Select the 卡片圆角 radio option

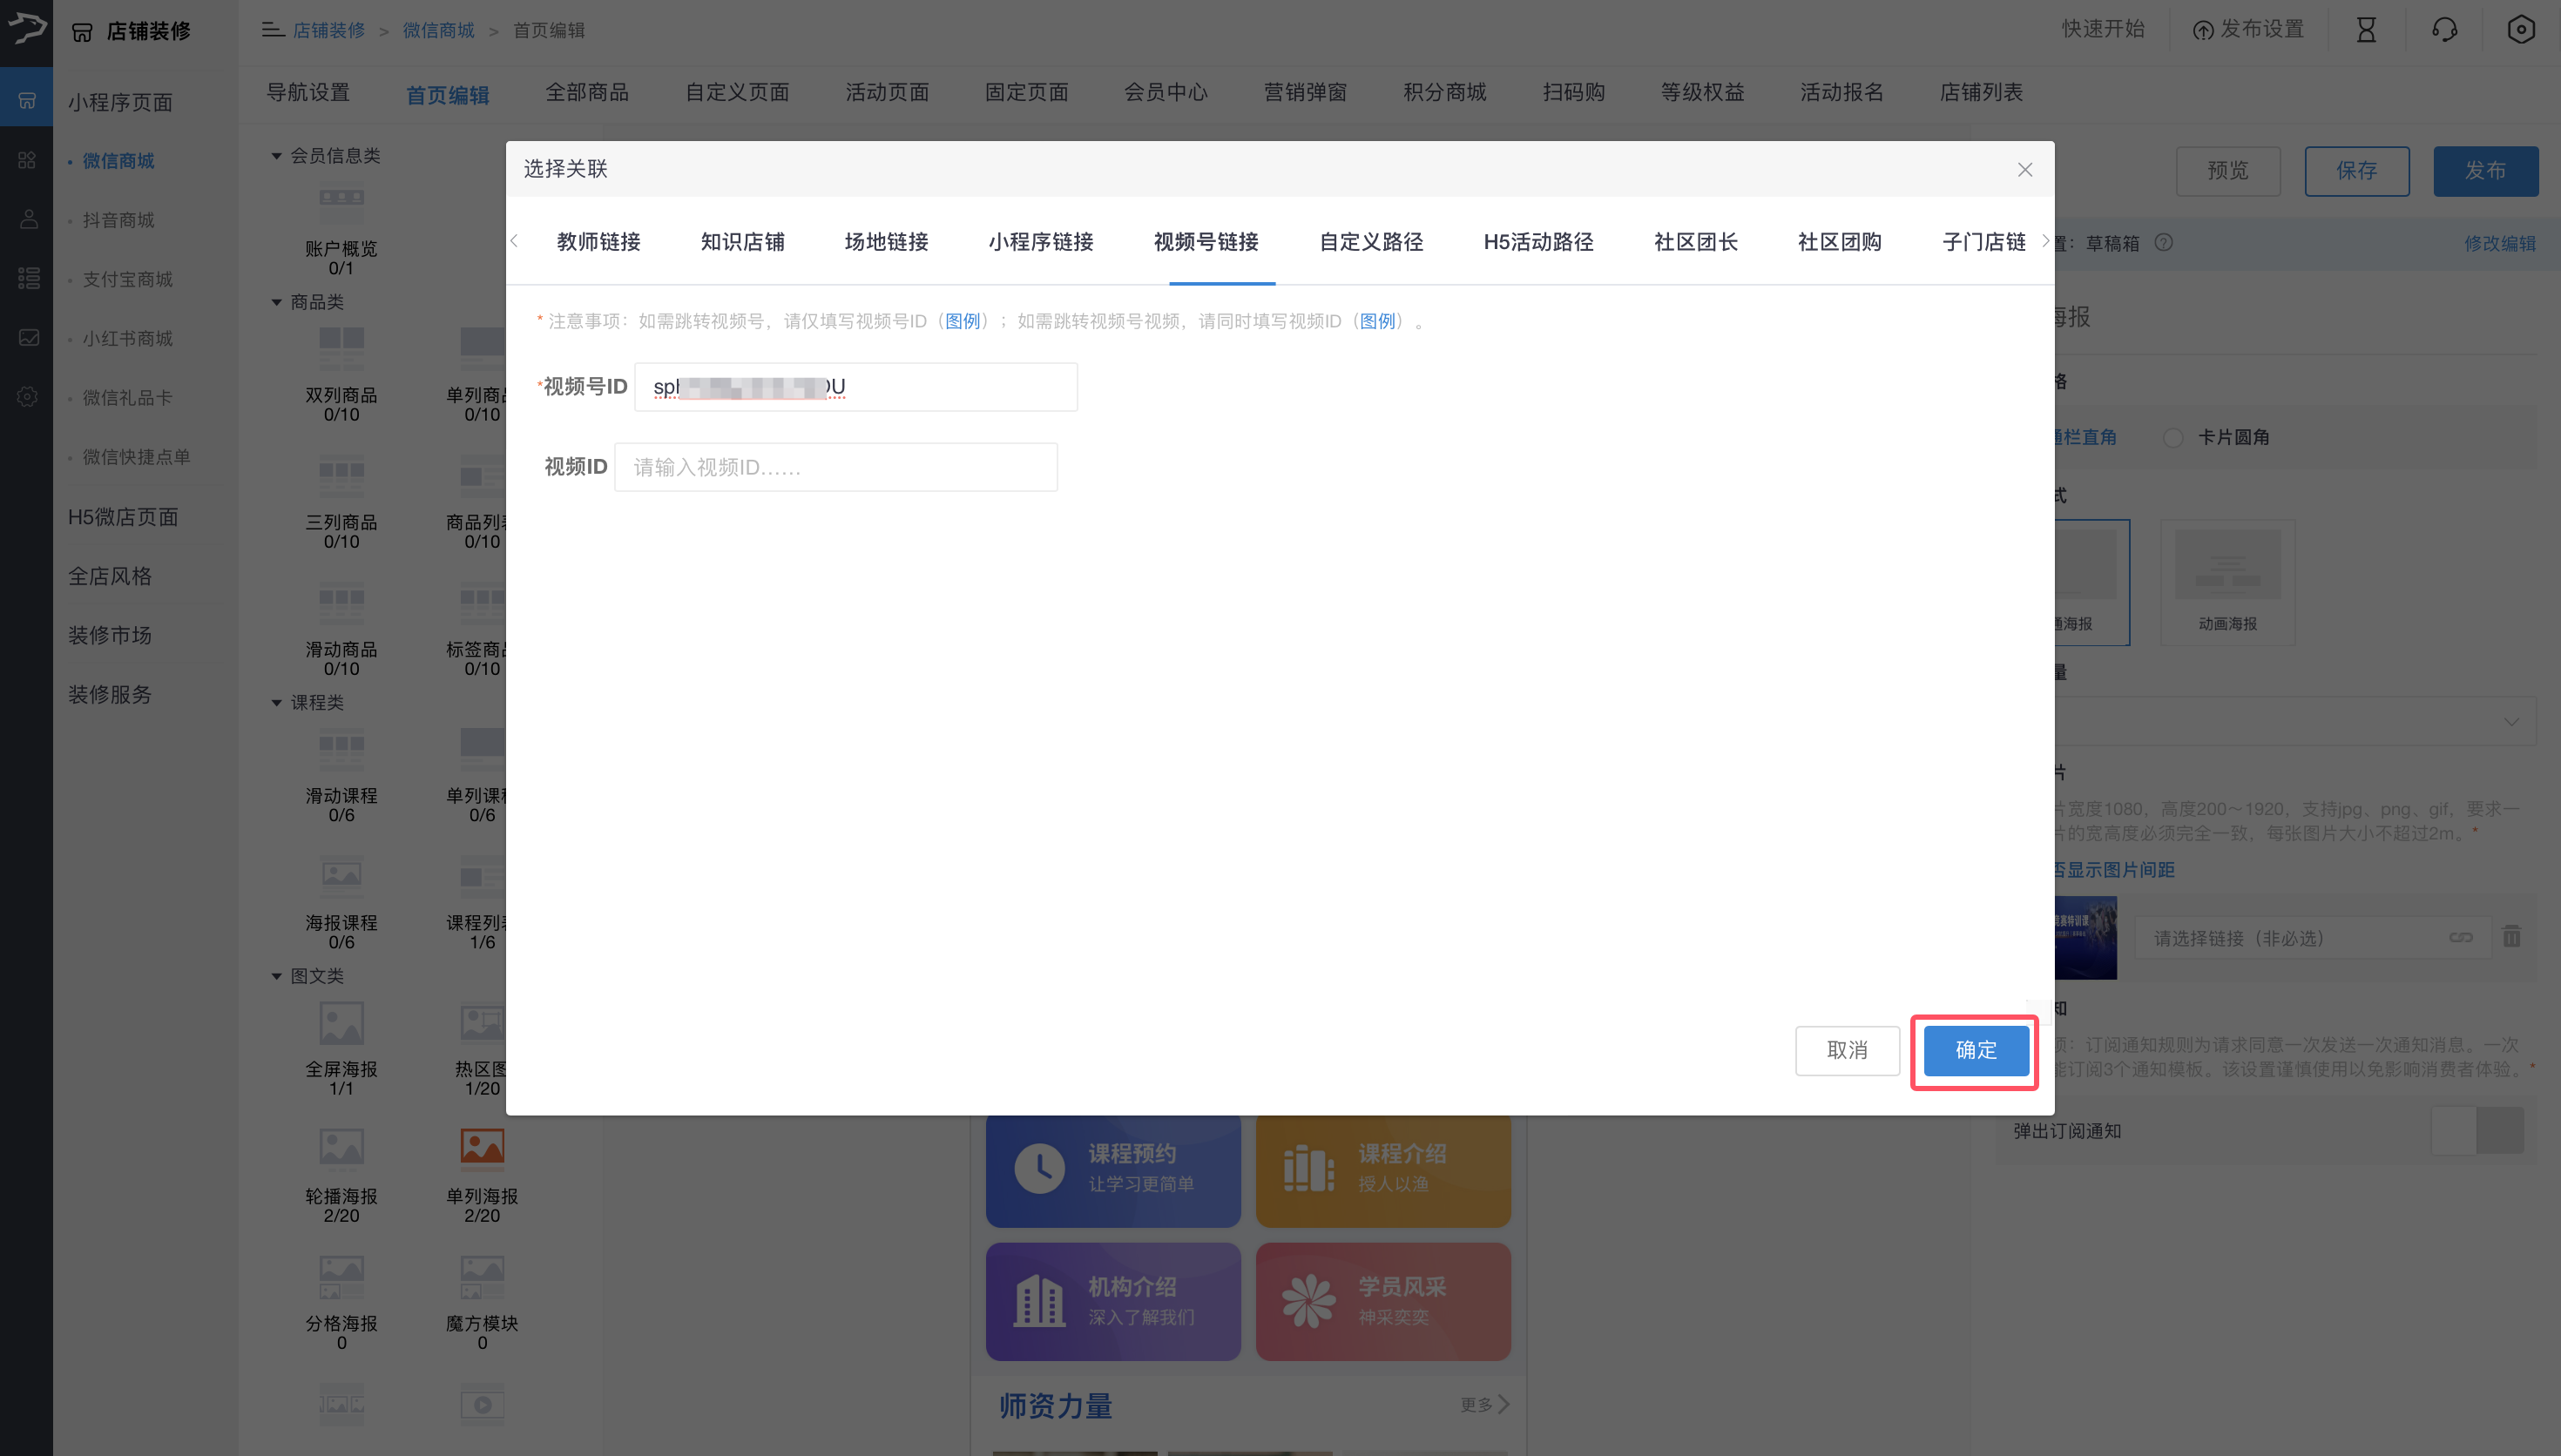(x=2173, y=438)
